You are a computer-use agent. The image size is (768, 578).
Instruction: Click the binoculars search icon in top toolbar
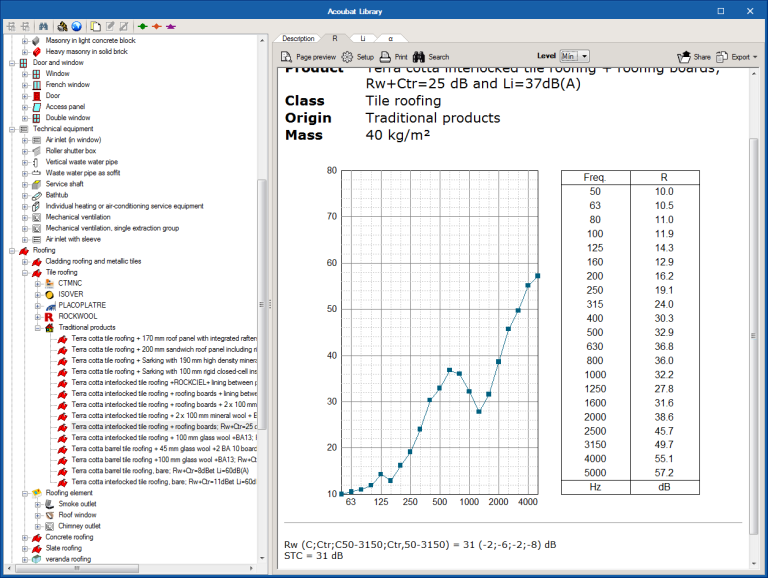(x=43, y=26)
